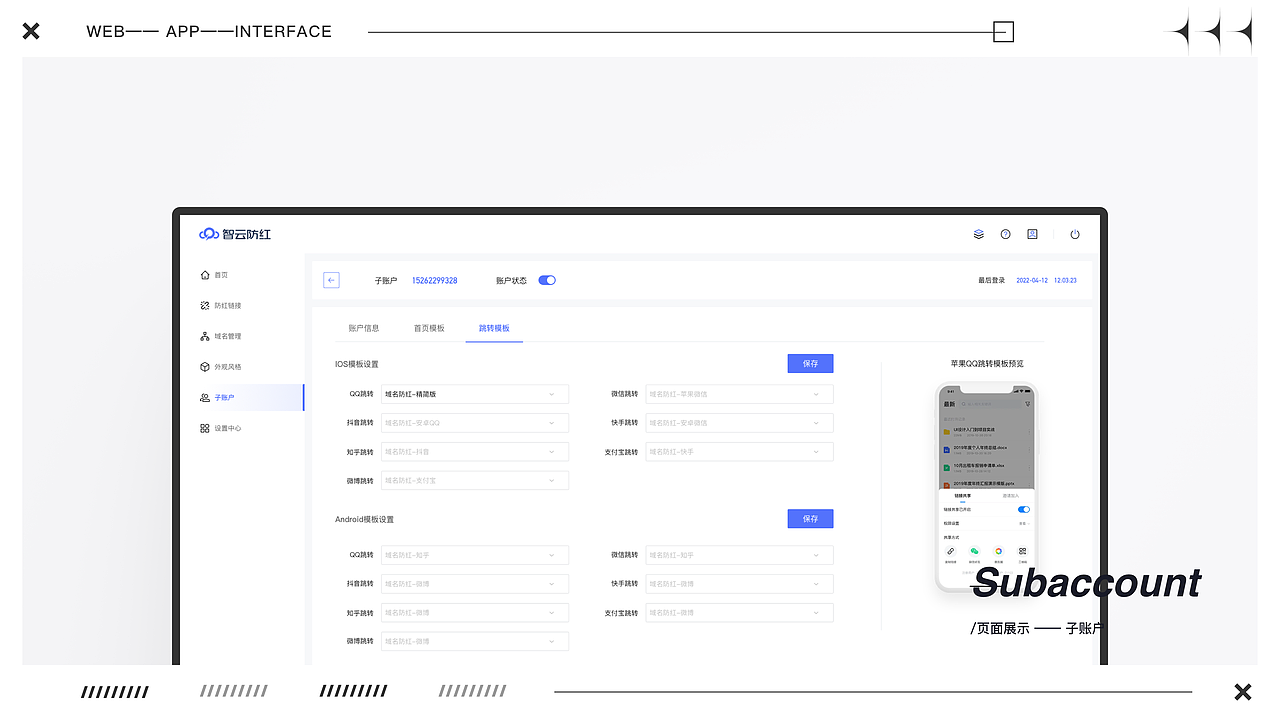Open IOS 知乎跳转 dropdown
Viewport: 1280px width, 720px height.
(475, 452)
